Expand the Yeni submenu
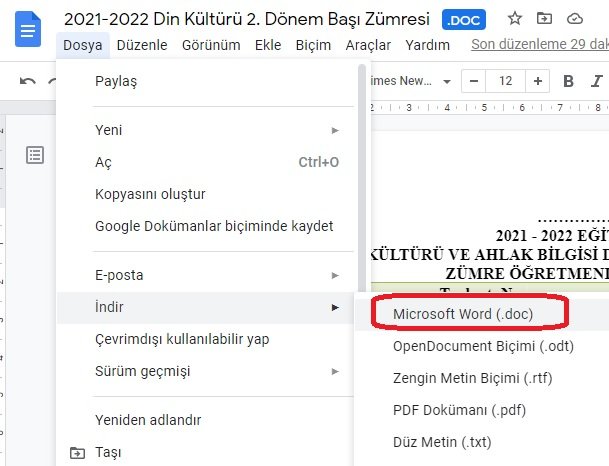Screen dimensions: 609x466 click(205, 130)
